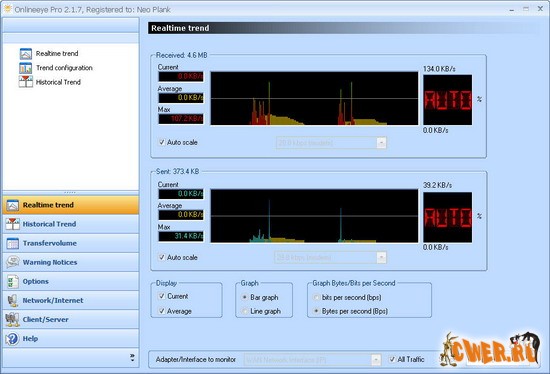Disable the Display Average checkbox
The image size is (550, 374).
pos(162,311)
